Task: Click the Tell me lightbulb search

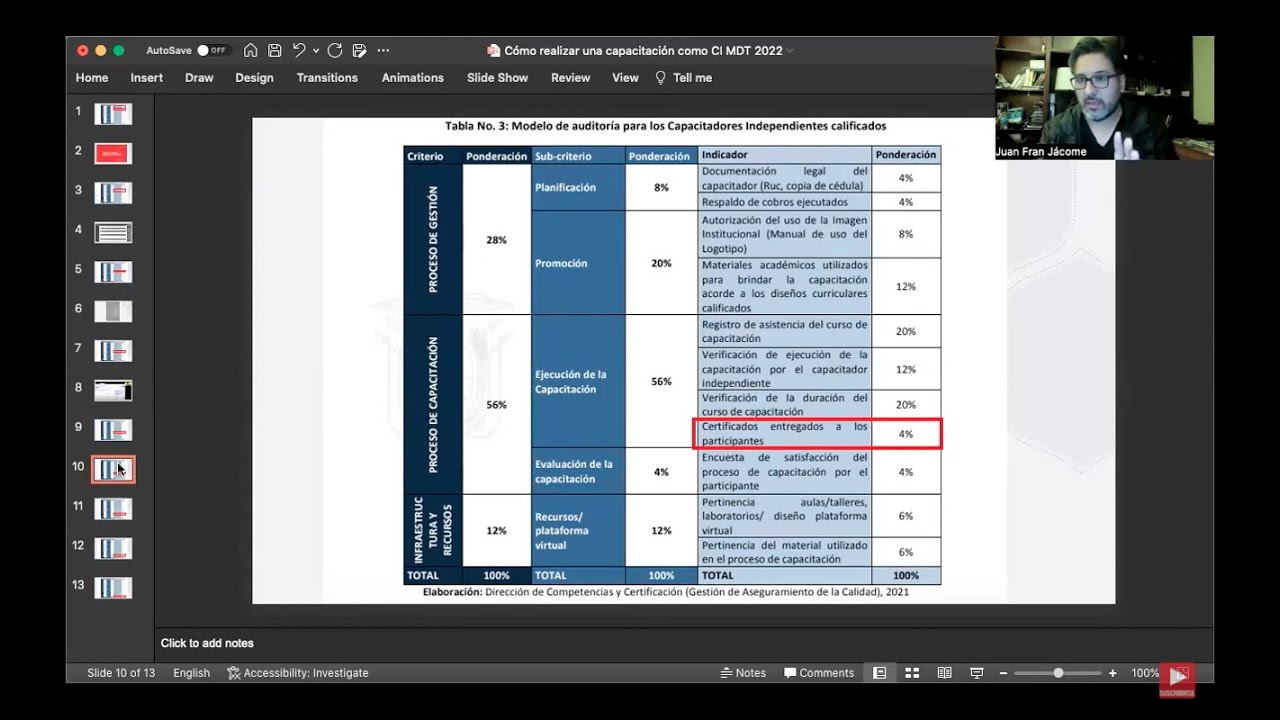Action: (683, 78)
